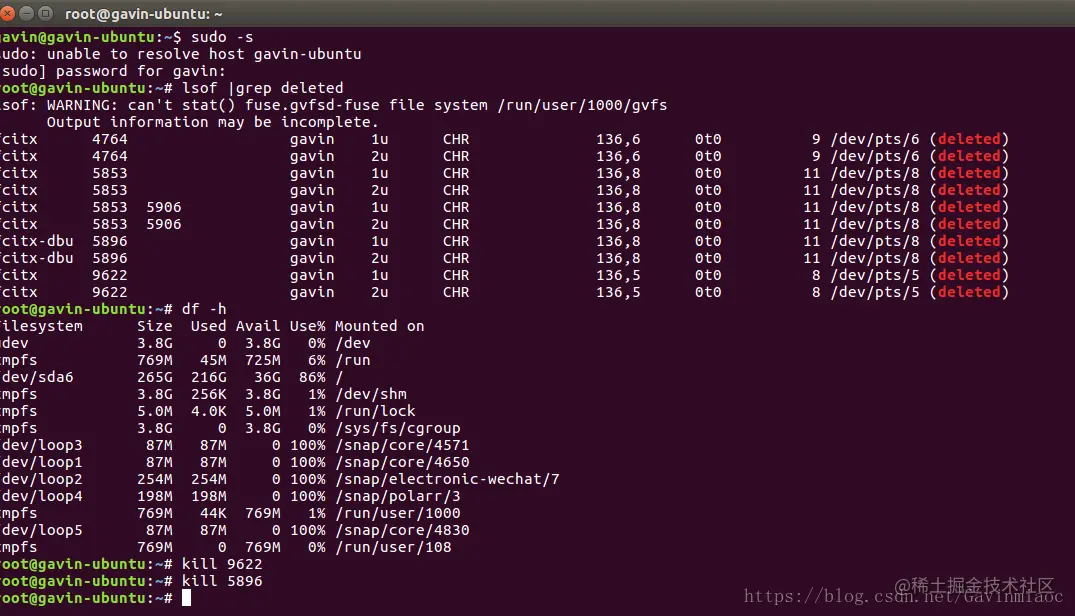Click the minimize button in the terminal title bar
The height and width of the screenshot is (616, 1075).
[26, 13]
